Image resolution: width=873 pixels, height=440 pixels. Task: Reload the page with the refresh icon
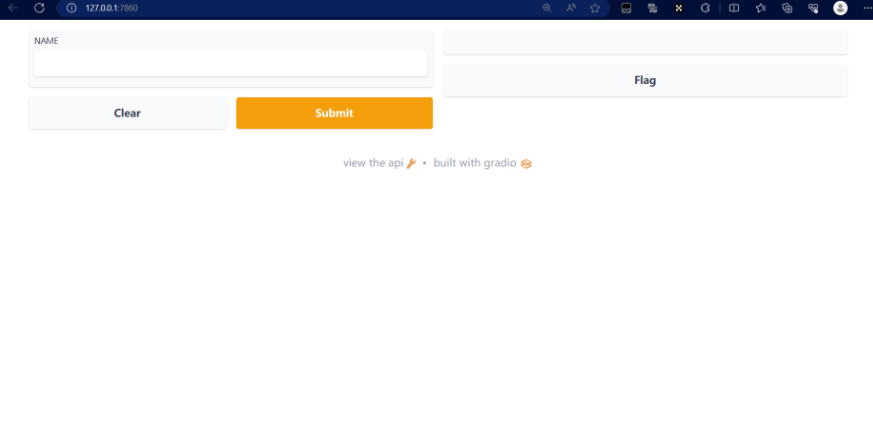pos(39,8)
